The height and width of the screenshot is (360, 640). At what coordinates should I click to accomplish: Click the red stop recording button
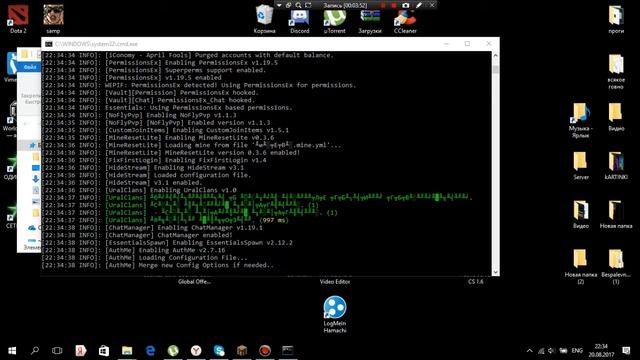click(394, 5)
